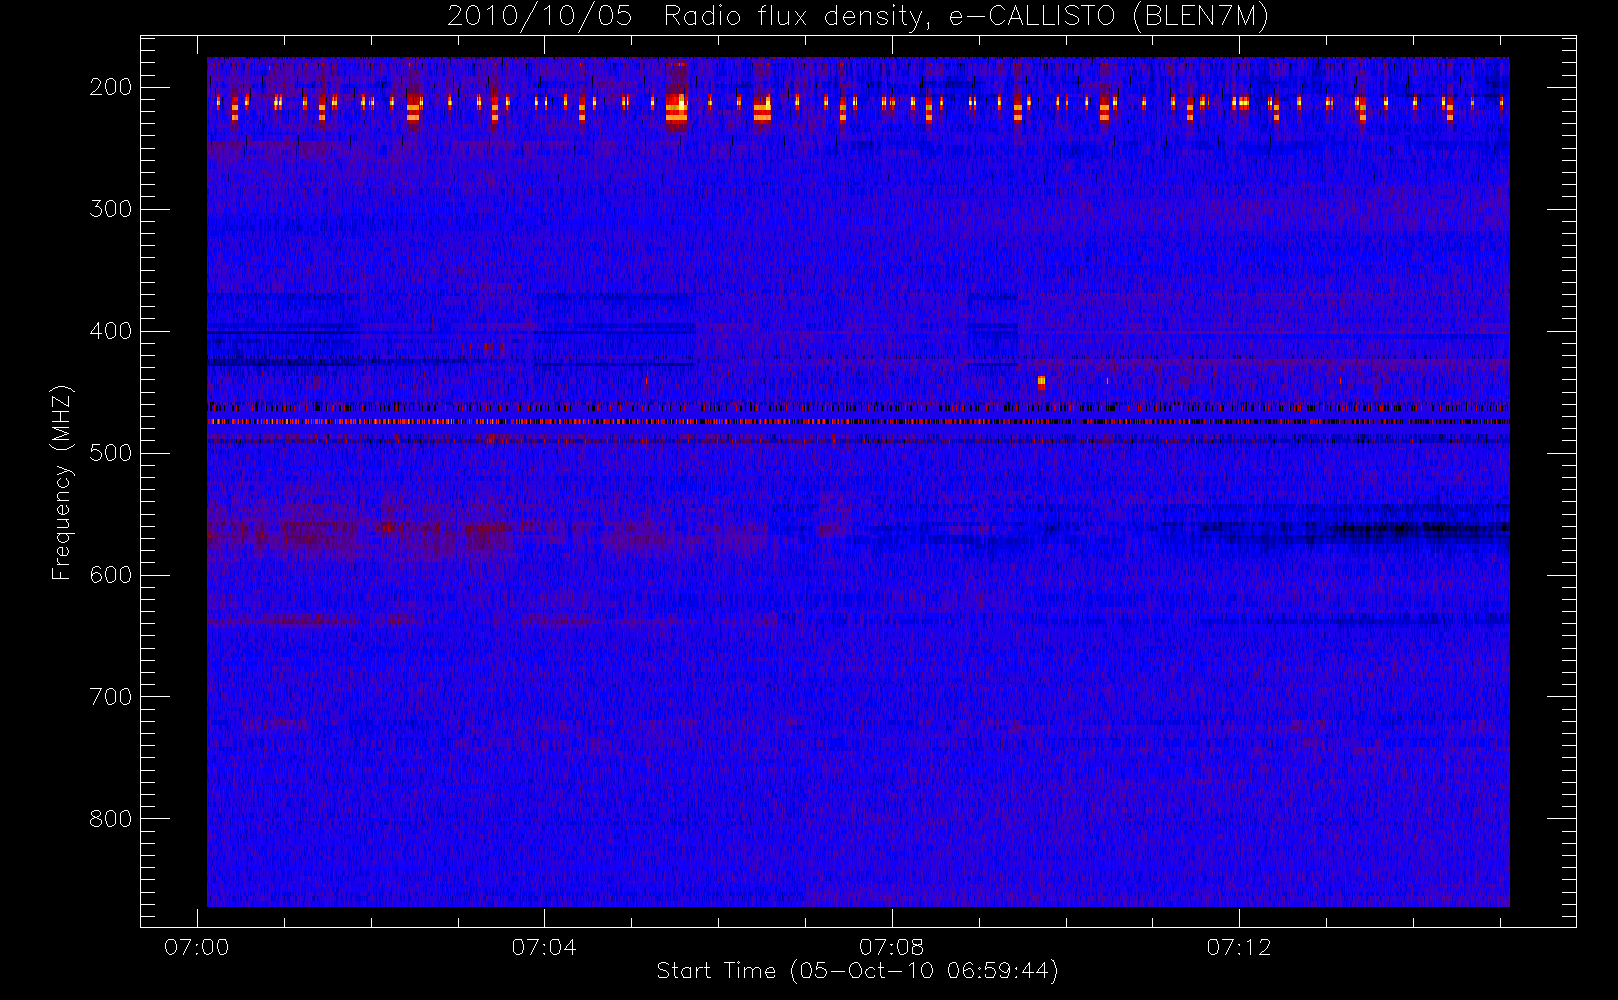The image size is (1618, 1000).
Task: Click the strongest red-yellow burst near 07:05:30 at 210 MHz
Action: (x=677, y=109)
